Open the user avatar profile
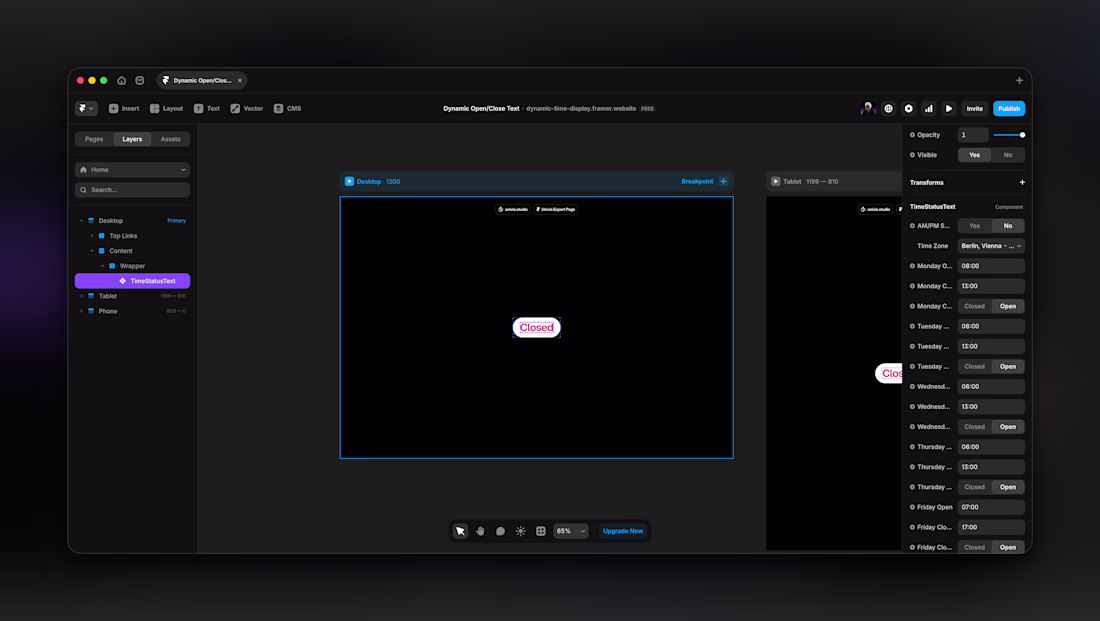This screenshot has width=1100, height=621. click(x=868, y=108)
